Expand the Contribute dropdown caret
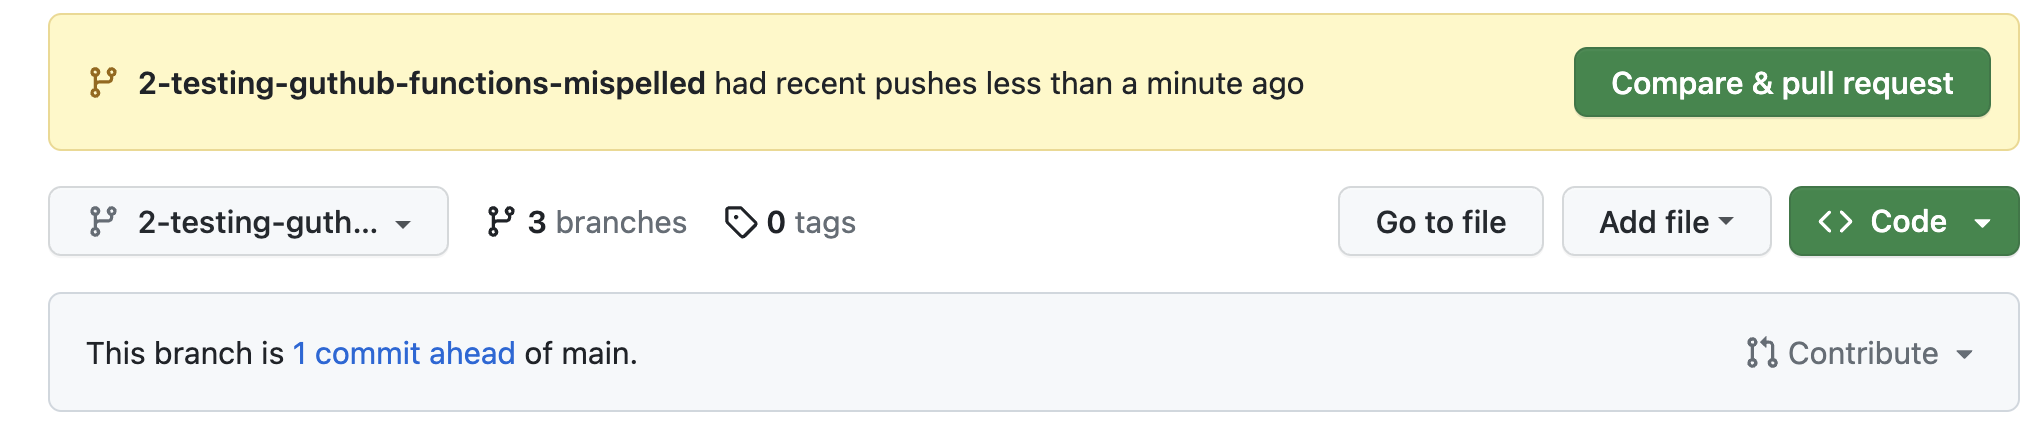 point(1964,354)
